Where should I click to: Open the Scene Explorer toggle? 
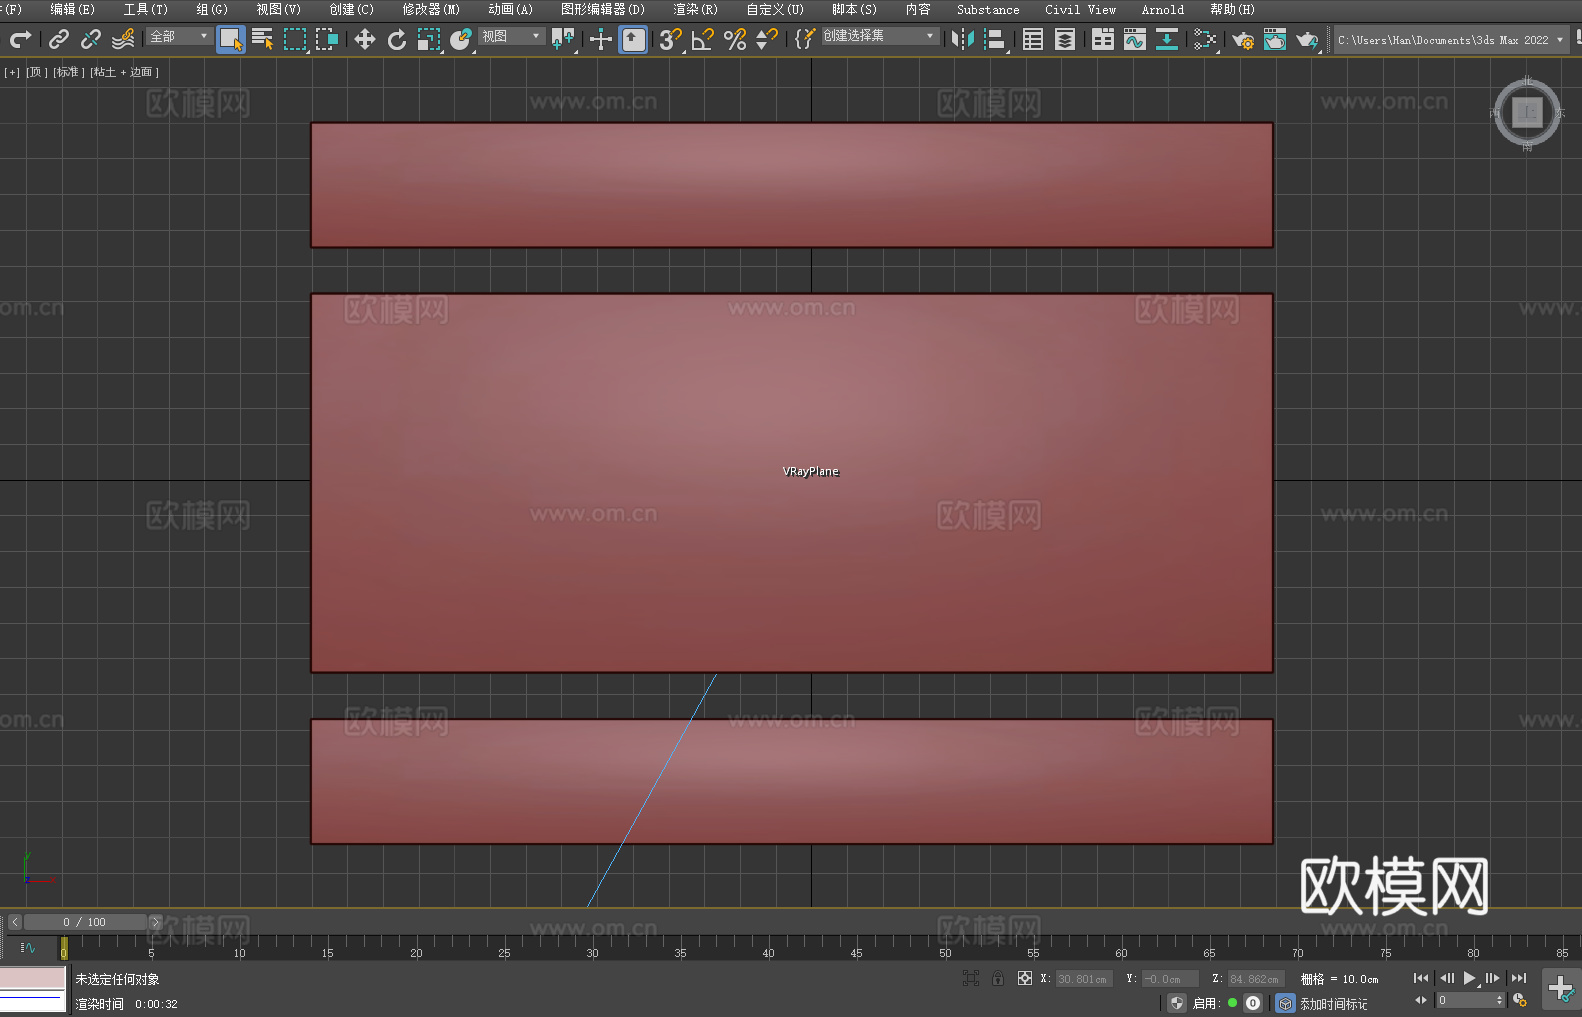1033,39
